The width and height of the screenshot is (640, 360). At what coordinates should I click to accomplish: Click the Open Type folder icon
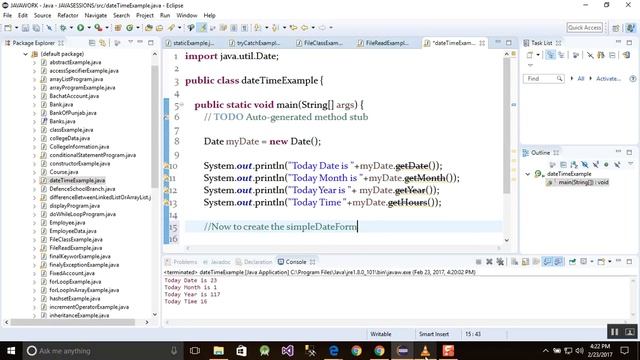coord(149,28)
